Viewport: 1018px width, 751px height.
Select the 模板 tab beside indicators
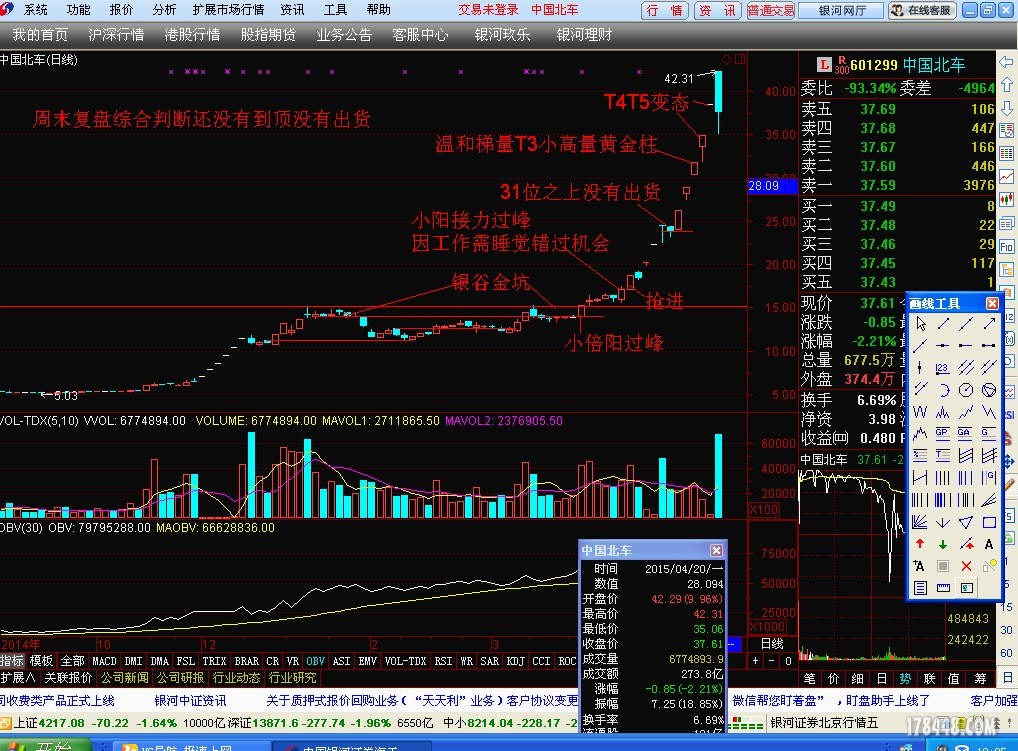41,661
